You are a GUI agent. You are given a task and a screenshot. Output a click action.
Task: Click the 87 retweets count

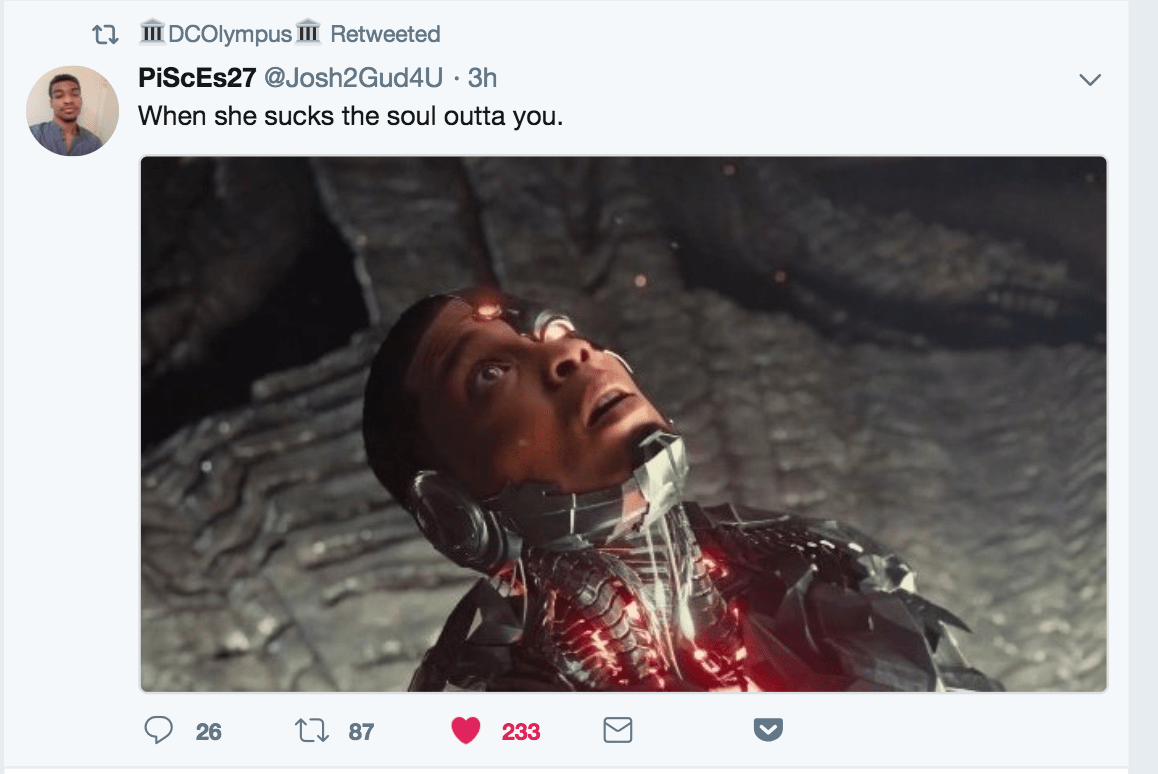coord(361,732)
